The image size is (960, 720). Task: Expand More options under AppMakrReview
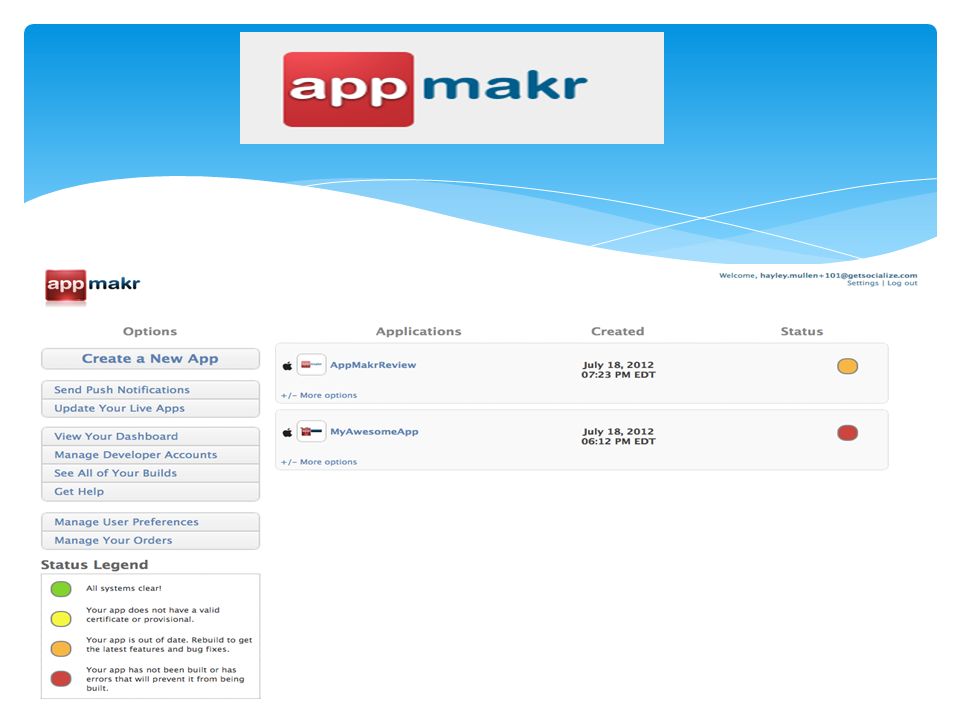(x=319, y=396)
